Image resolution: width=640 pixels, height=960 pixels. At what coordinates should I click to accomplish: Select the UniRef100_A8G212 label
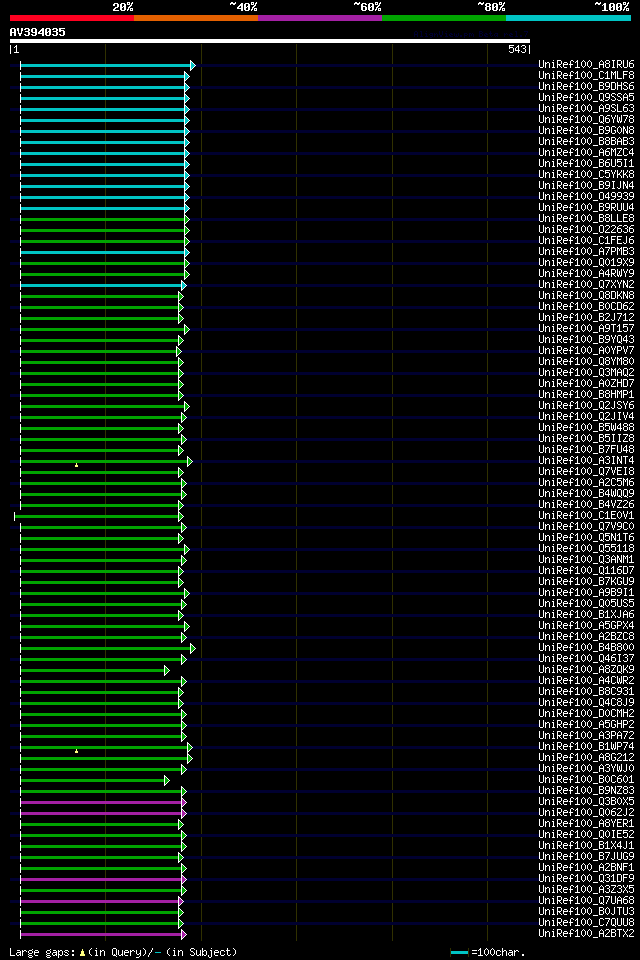pyautogui.click(x=586, y=758)
